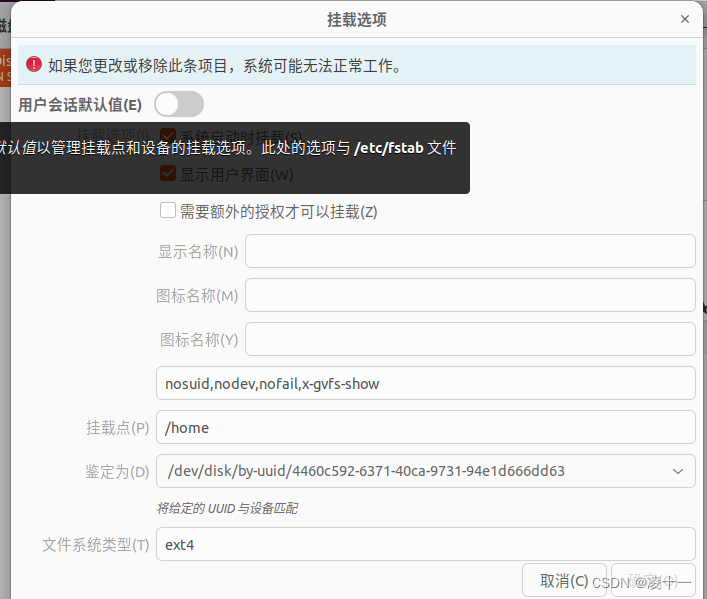
Task: Click the 用户会话默认值(E) label
Action: (x=80, y=105)
